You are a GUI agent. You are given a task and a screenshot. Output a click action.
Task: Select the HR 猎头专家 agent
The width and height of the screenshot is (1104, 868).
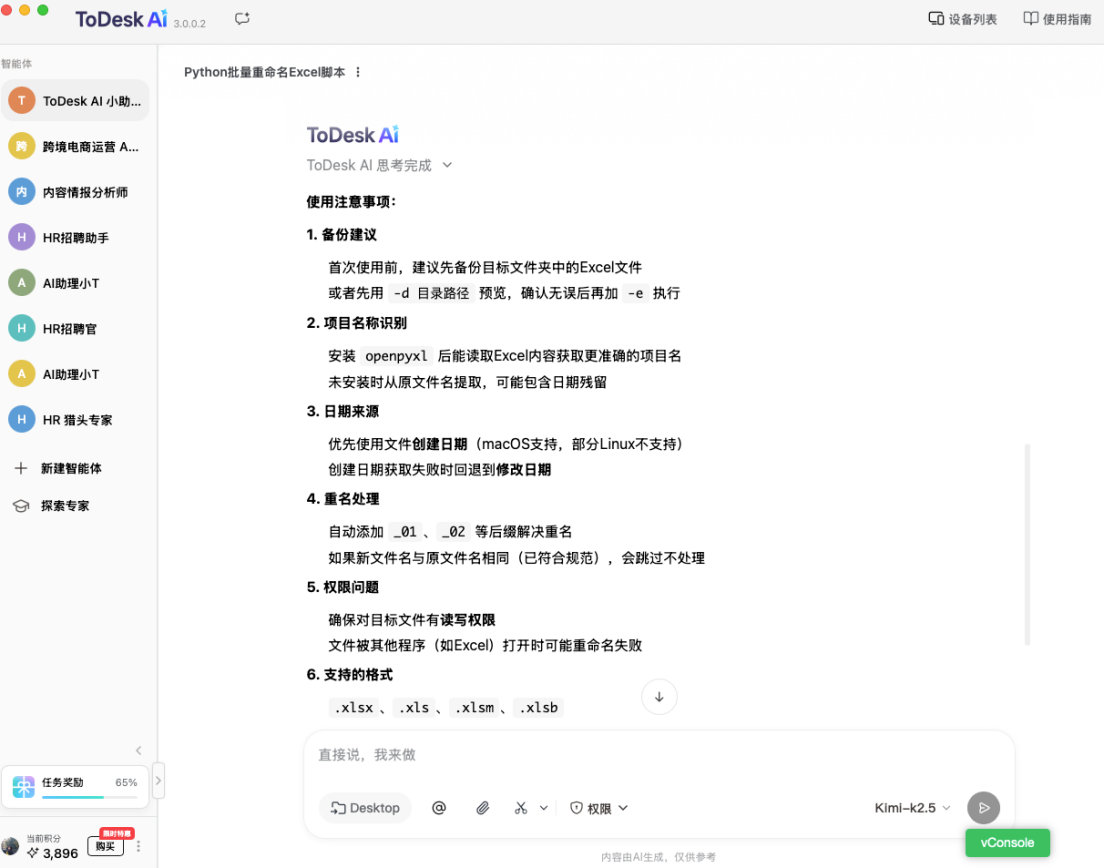coord(75,420)
